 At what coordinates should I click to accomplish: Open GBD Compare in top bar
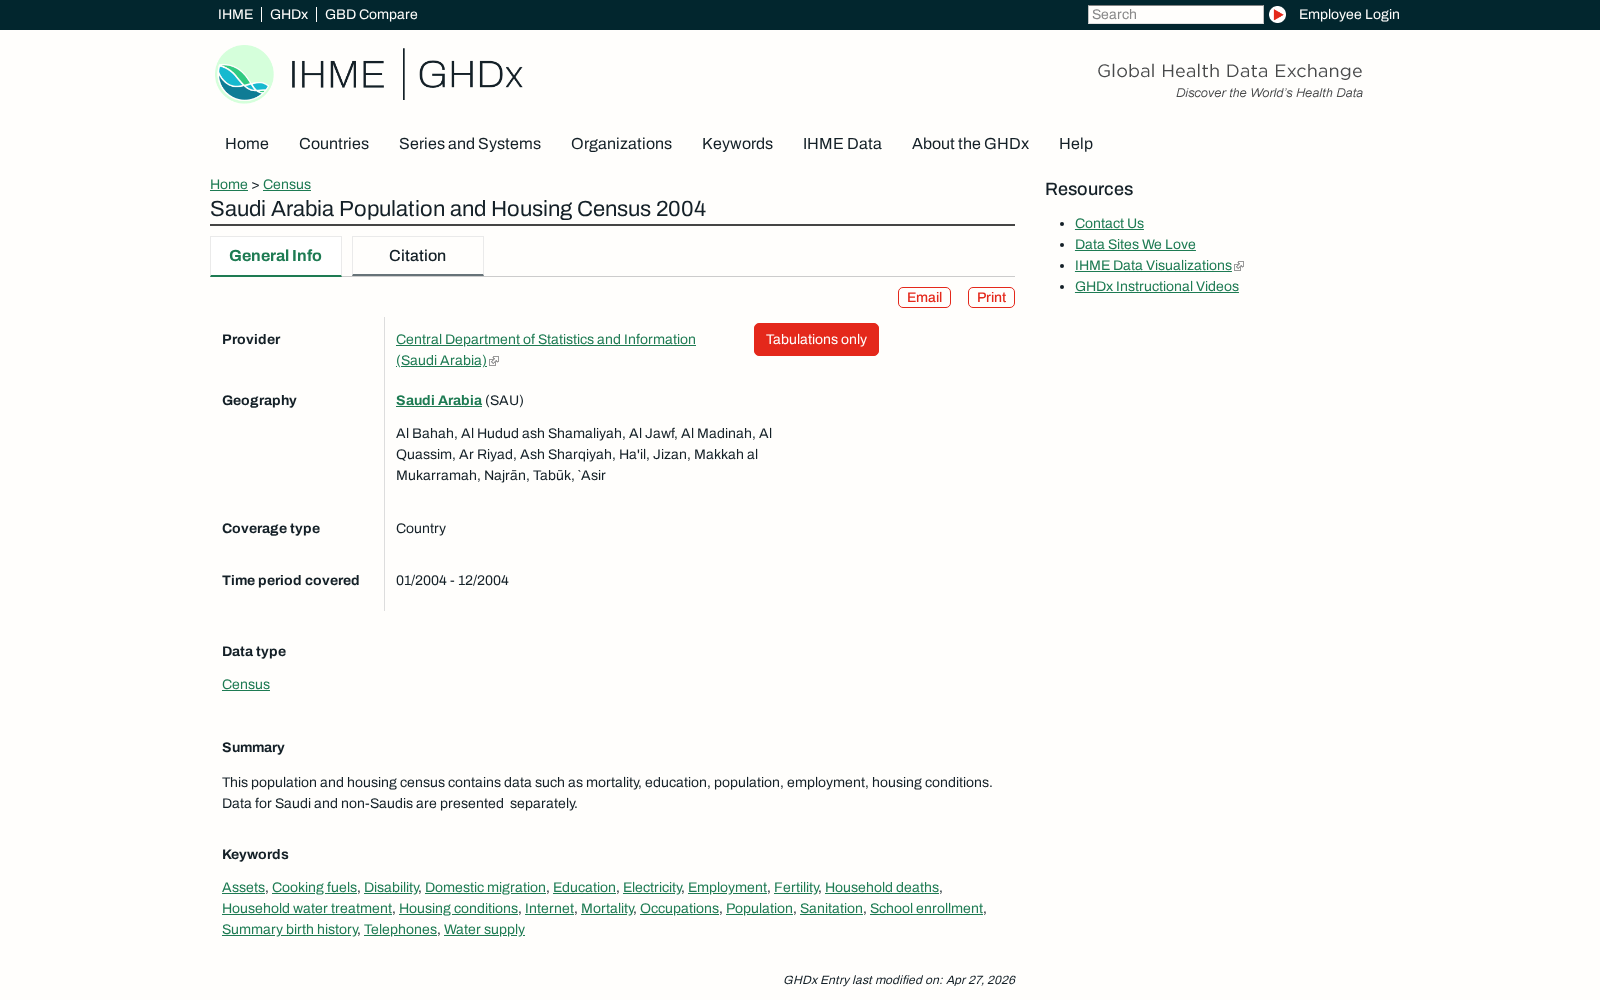tap(371, 14)
